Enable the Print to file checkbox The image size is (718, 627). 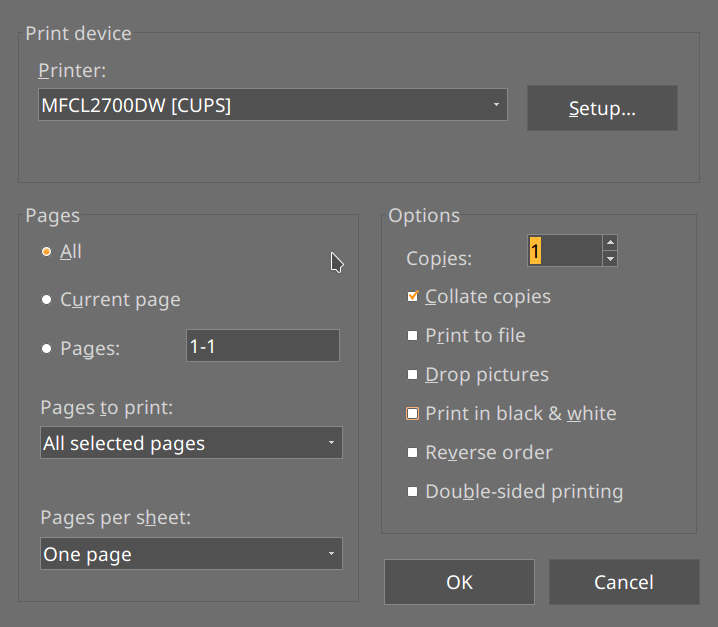tap(412, 336)
